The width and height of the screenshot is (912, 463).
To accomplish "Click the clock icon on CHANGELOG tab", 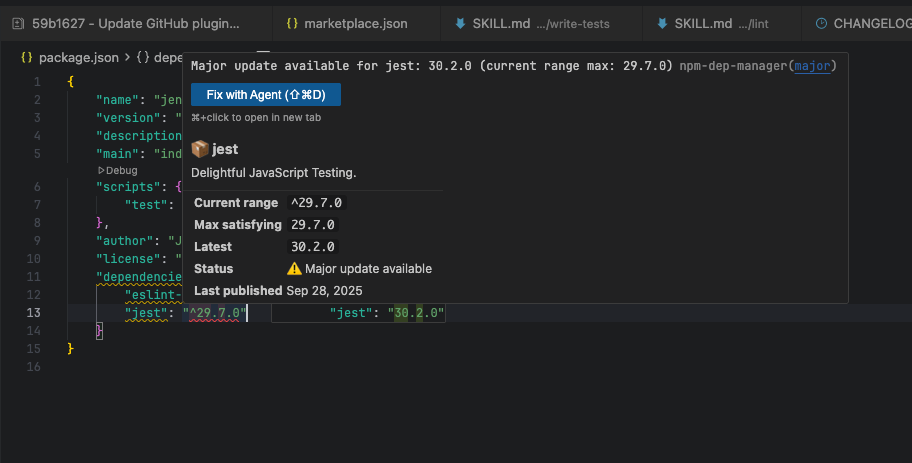I will (821, 23).
